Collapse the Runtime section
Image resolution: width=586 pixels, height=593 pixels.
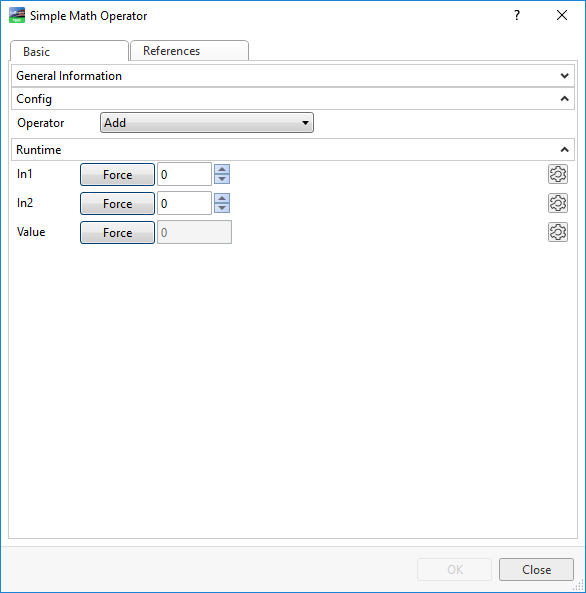click(x=293, y=150)
